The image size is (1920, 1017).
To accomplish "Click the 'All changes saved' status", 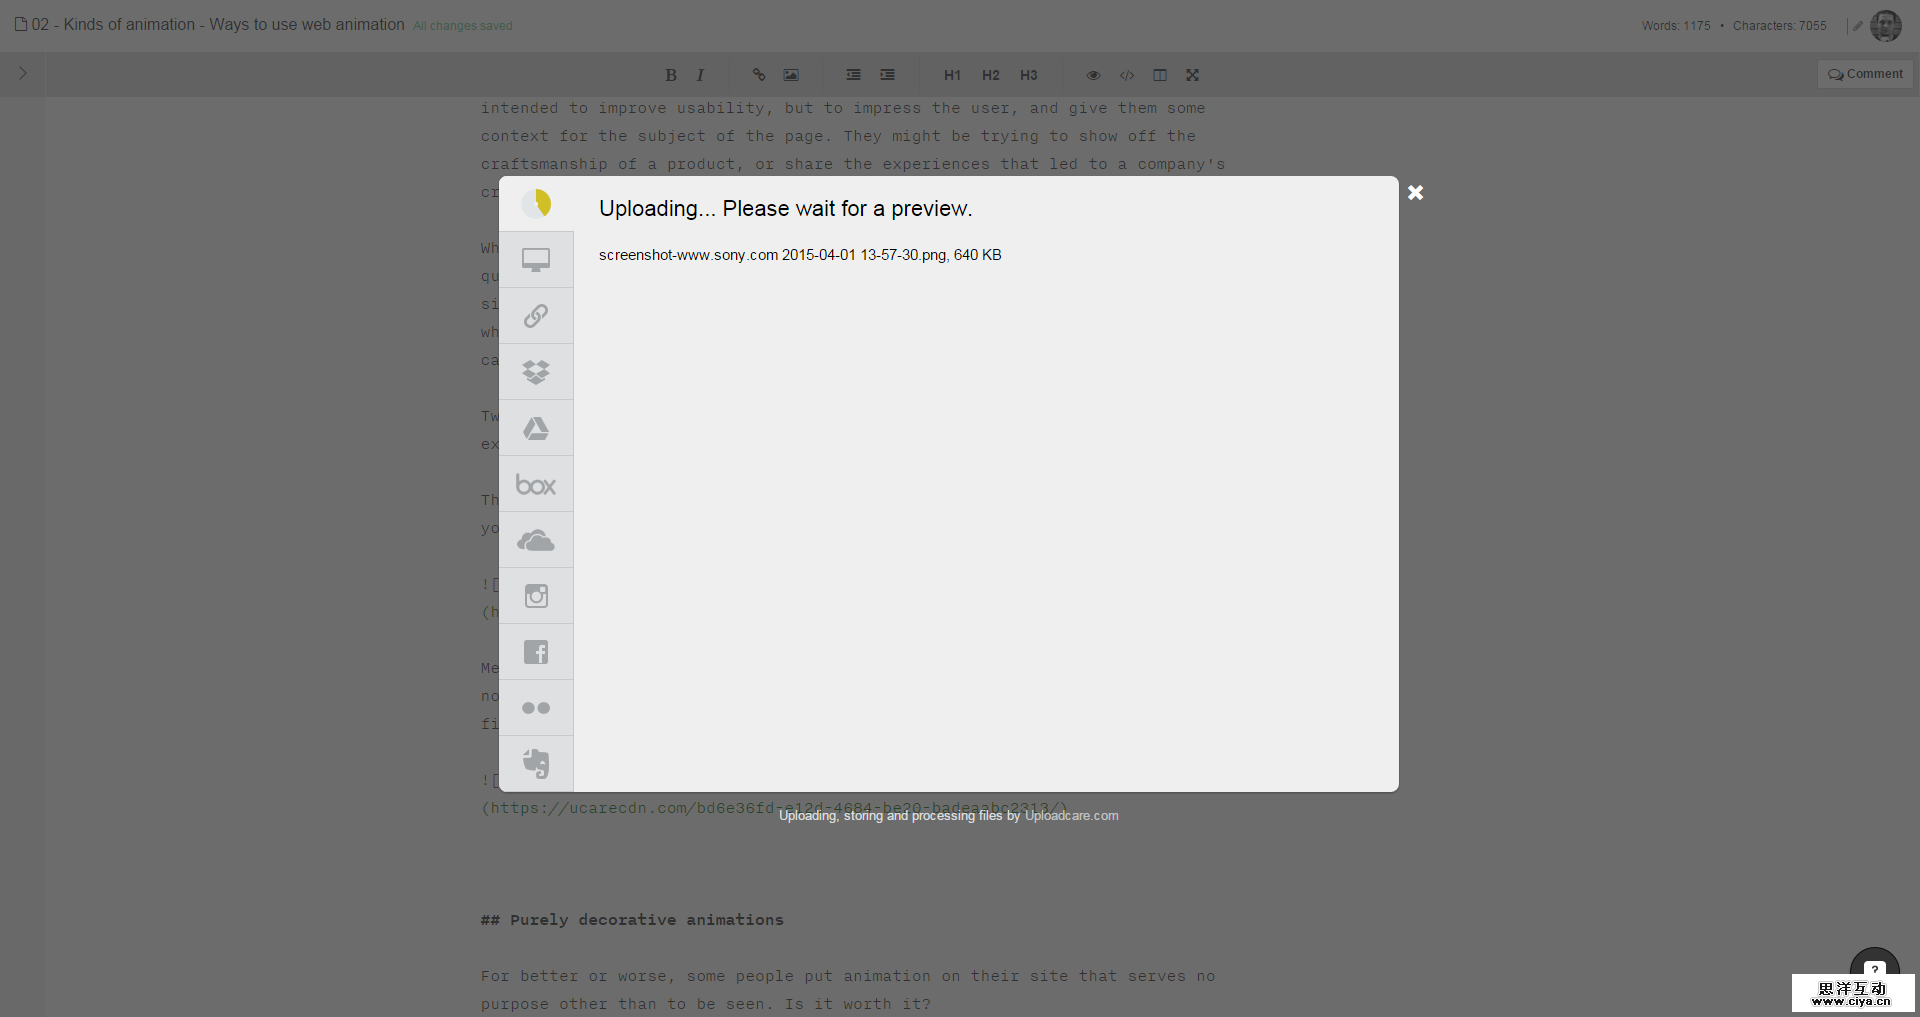I will pos(463,26).
